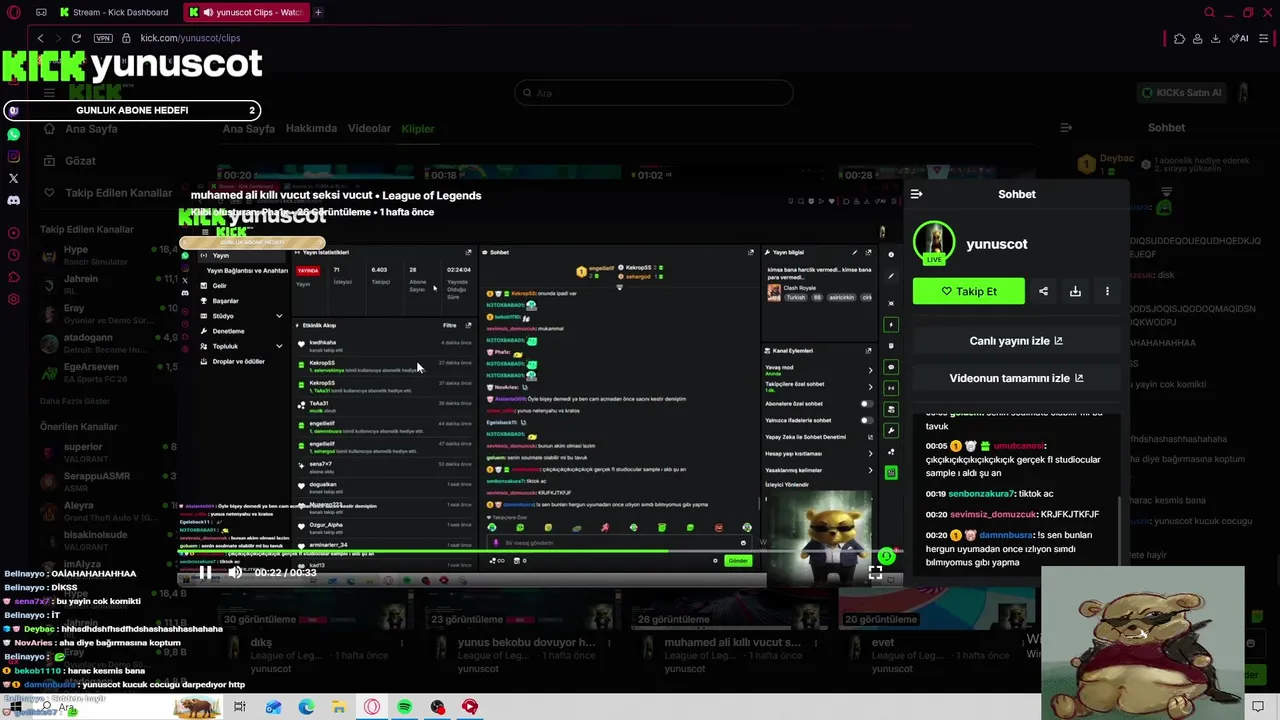Viewport: 1280px width, 720px height.
Task: Toggle the VPN badge in address bar
Action: click(x=103, y=38)
